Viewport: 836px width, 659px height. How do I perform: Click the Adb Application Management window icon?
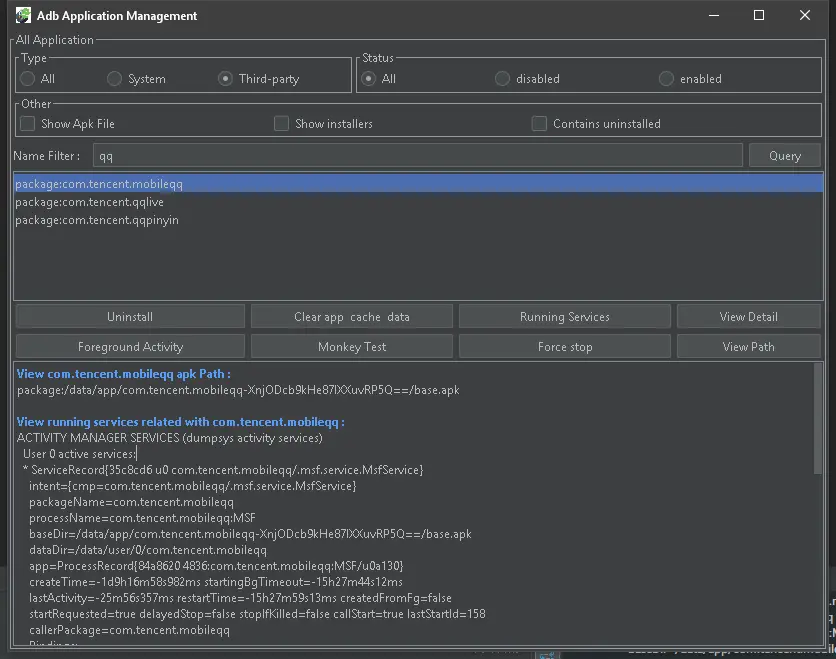23,15
